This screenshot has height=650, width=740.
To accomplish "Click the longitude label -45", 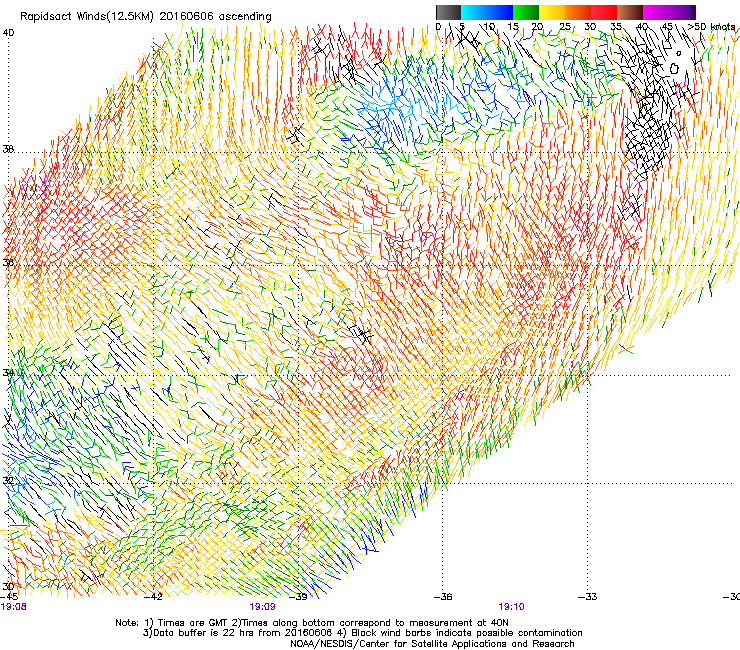I will [9, 597].
